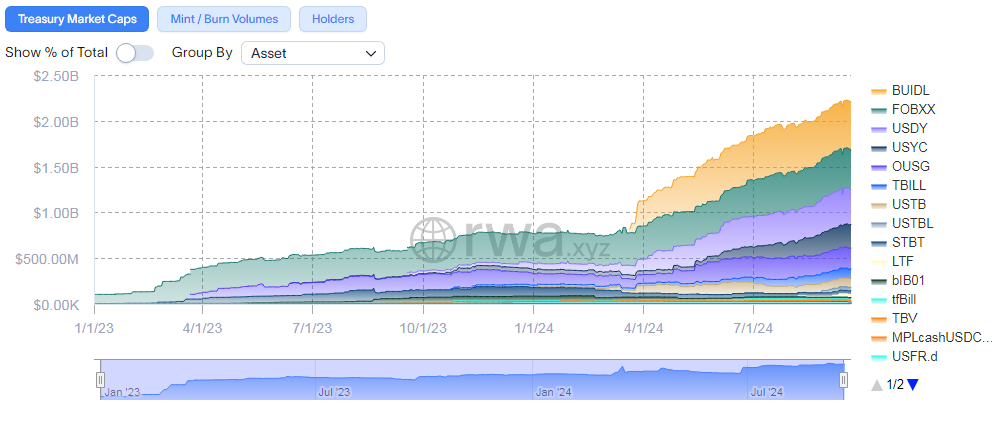Hide the FOBXX legend series
Screen dimensions: 992x425
pos(879,109)
